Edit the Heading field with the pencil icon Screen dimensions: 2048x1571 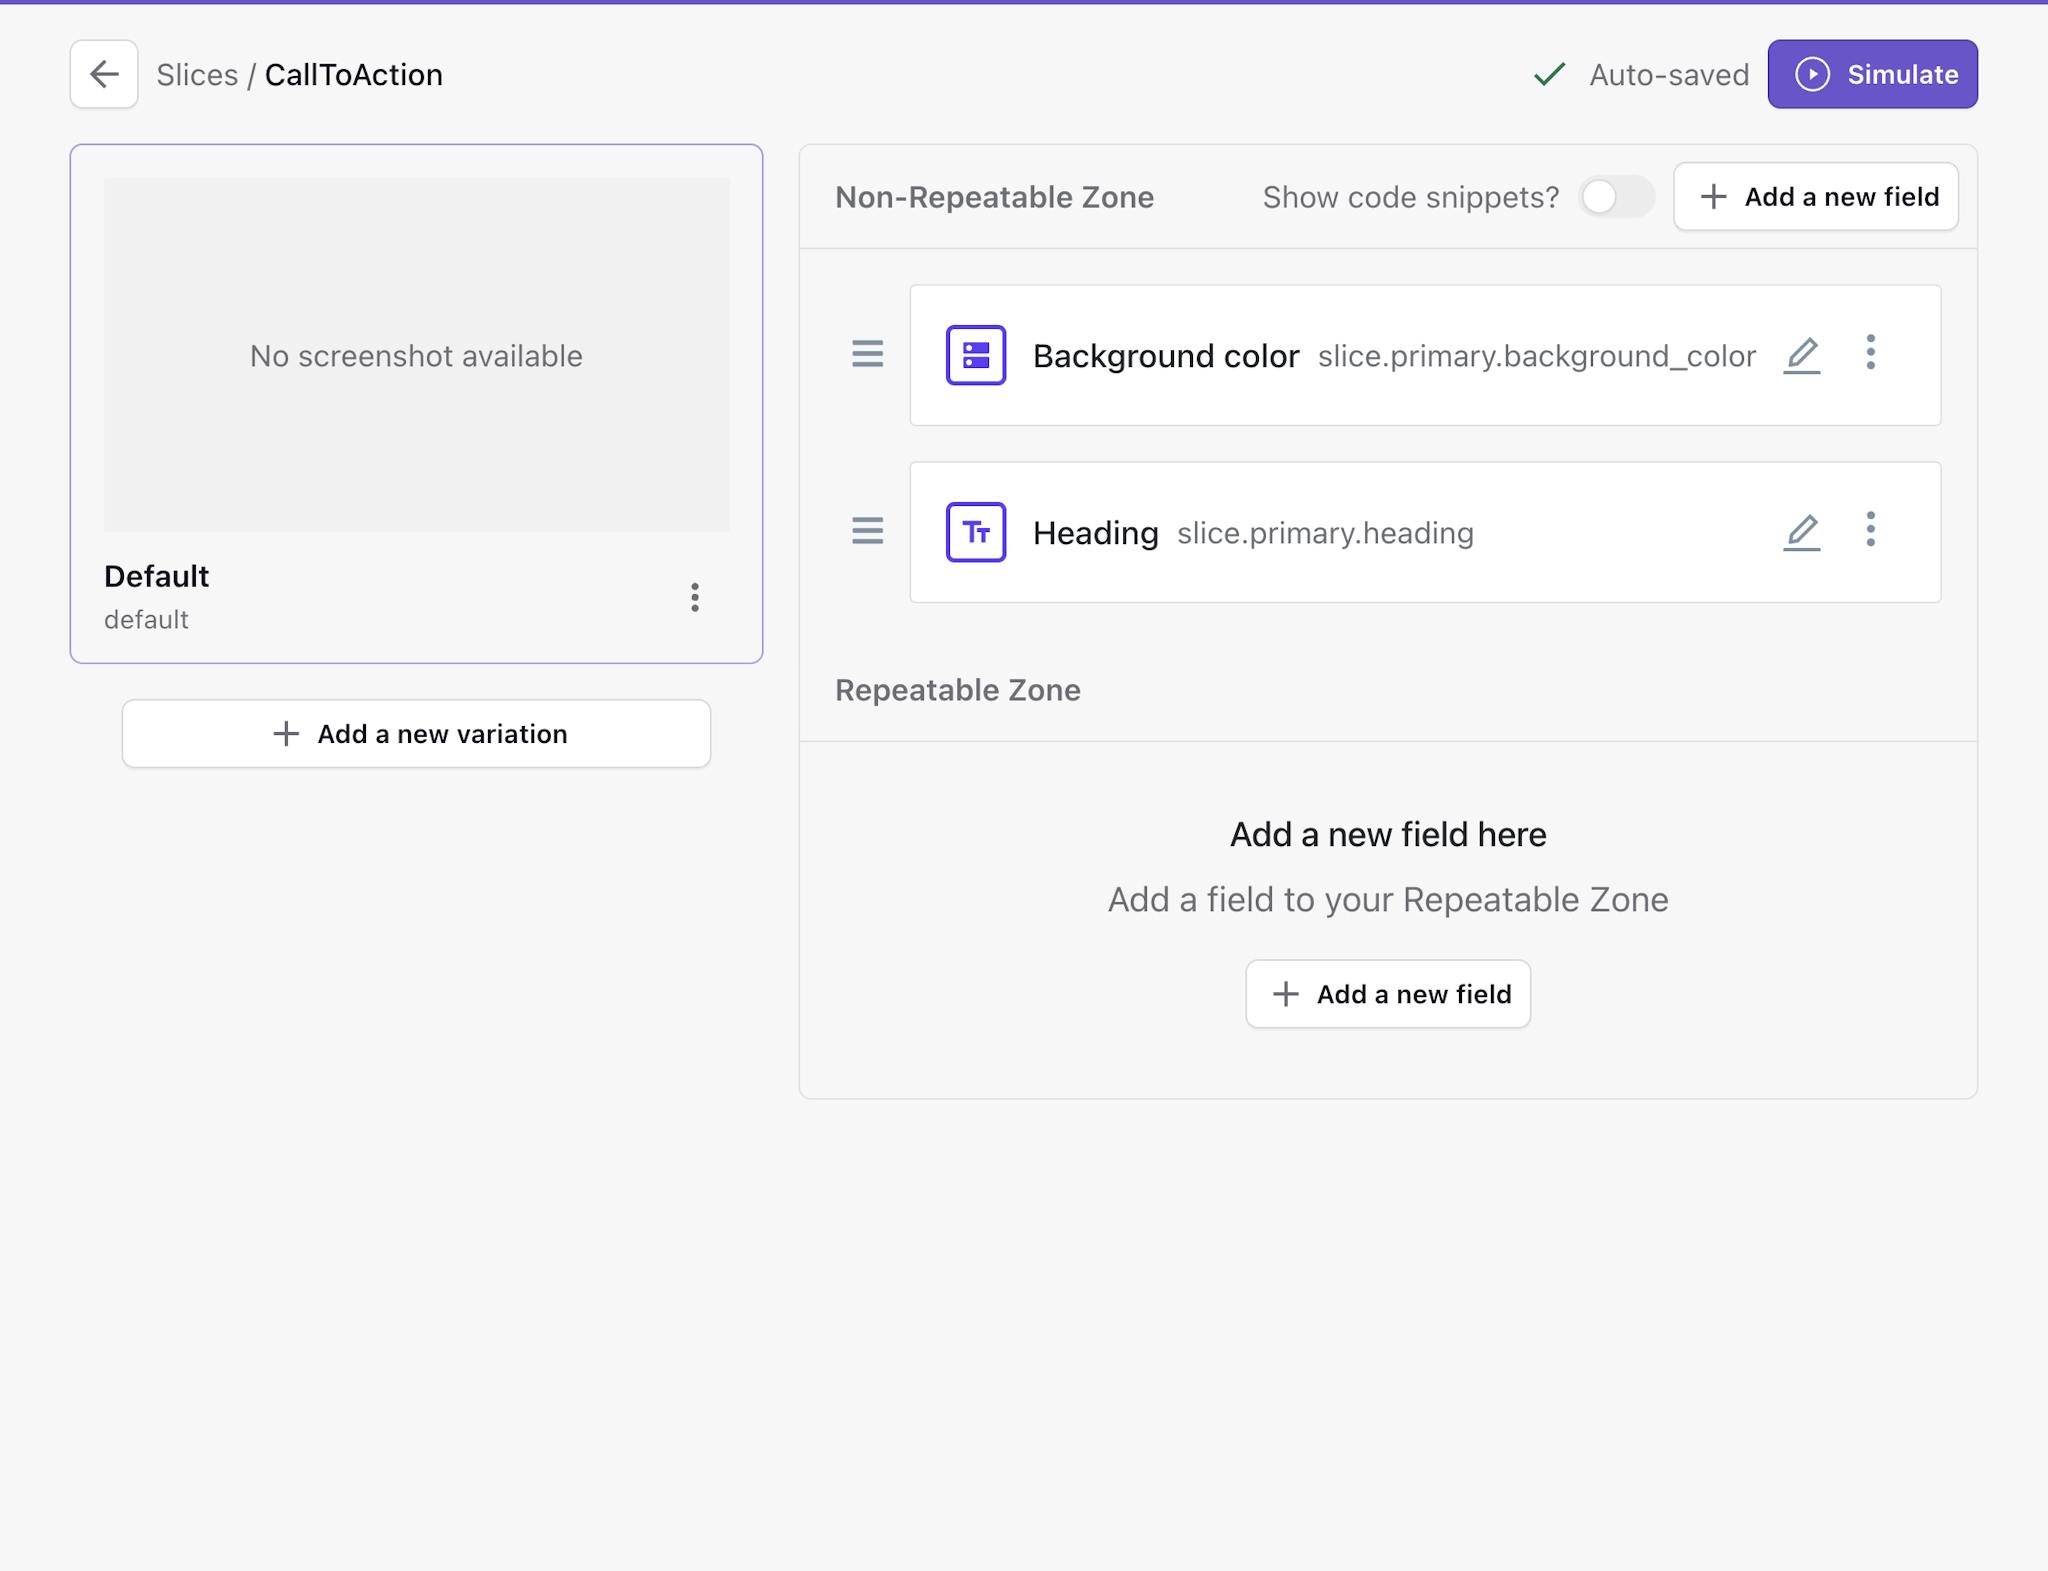[x=1802, y=532]
